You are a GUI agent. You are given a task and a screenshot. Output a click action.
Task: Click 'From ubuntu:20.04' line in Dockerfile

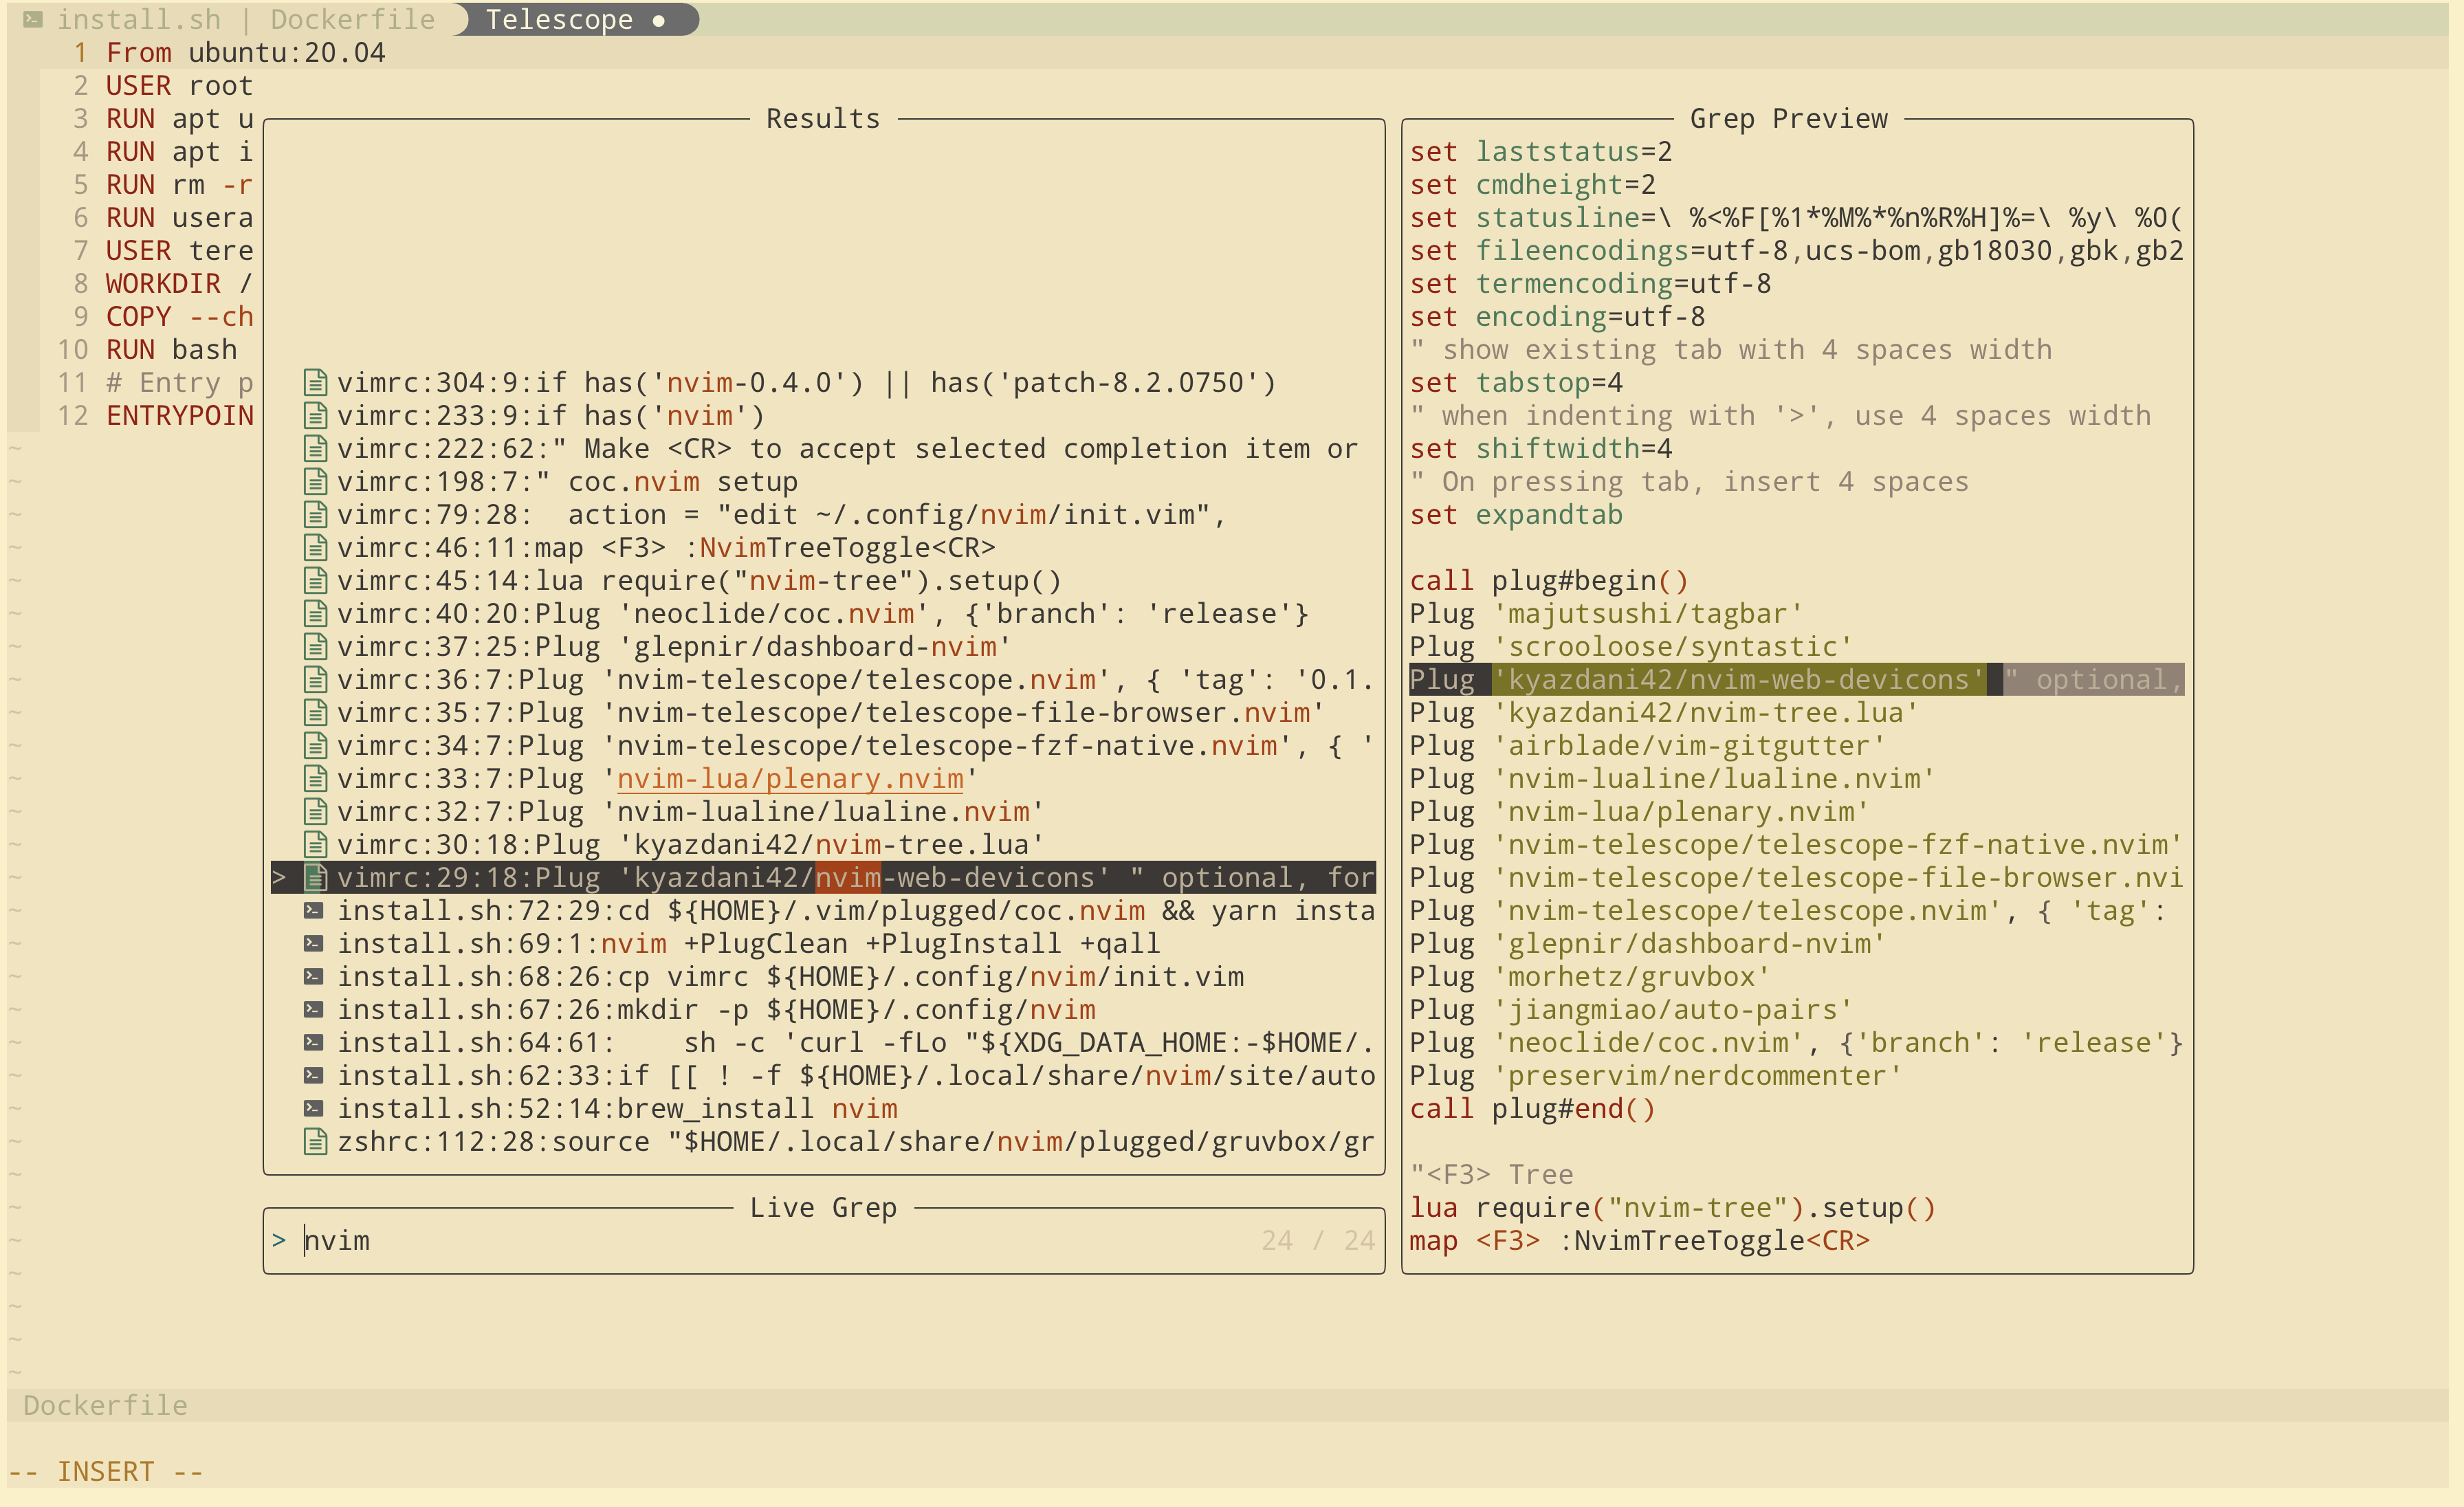[x=246, y=53]
